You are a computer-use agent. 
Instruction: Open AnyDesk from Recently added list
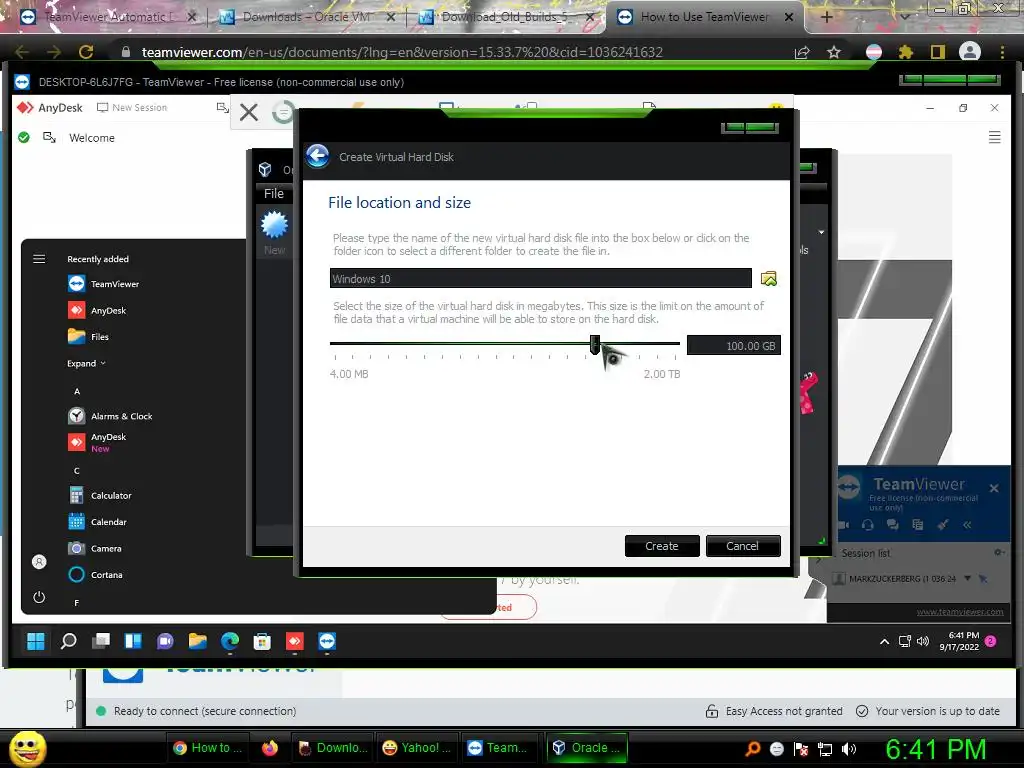pyautogui.click(x=97, y=310)
